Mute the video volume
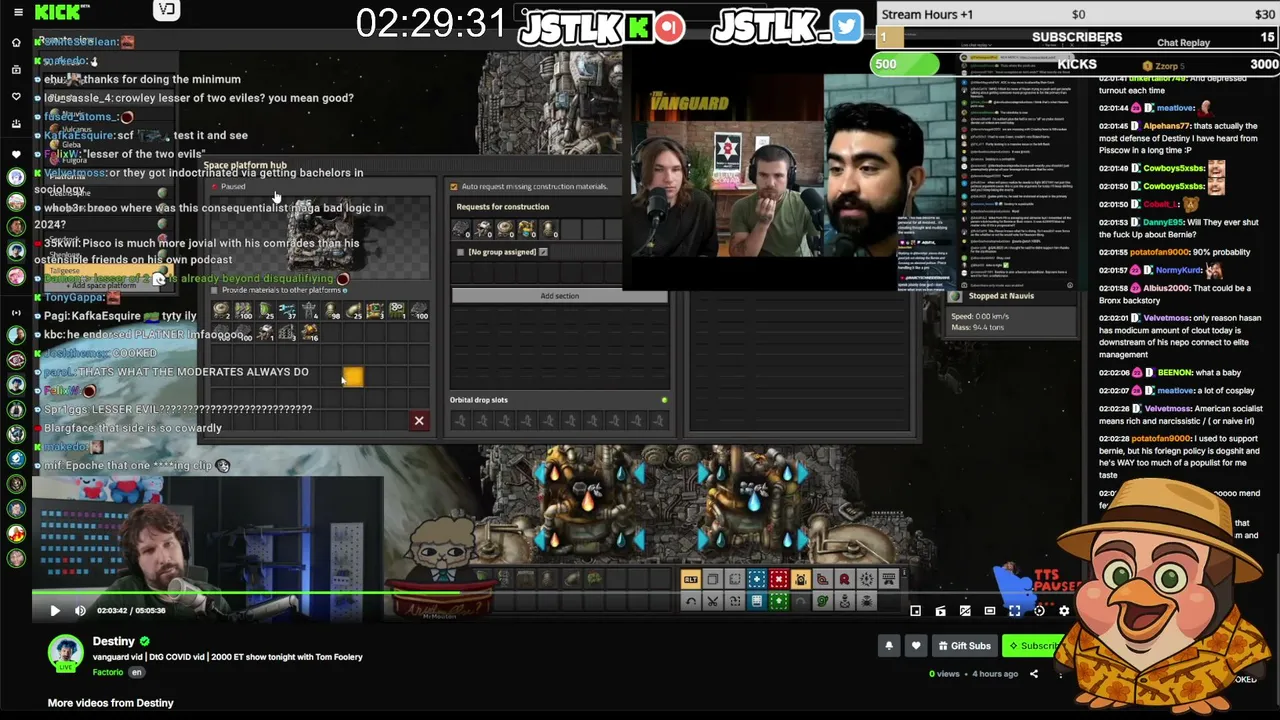Viewport: 1280px width, 720px height. (80, 611)
